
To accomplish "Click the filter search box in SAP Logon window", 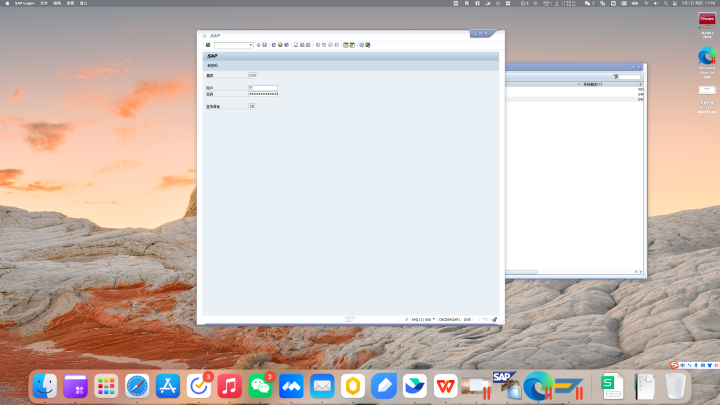I will [x=630, y=77].
